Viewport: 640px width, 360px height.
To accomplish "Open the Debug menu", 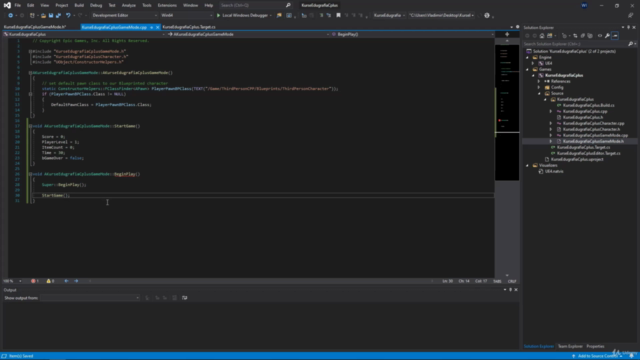I will click(x=96, y=5).
